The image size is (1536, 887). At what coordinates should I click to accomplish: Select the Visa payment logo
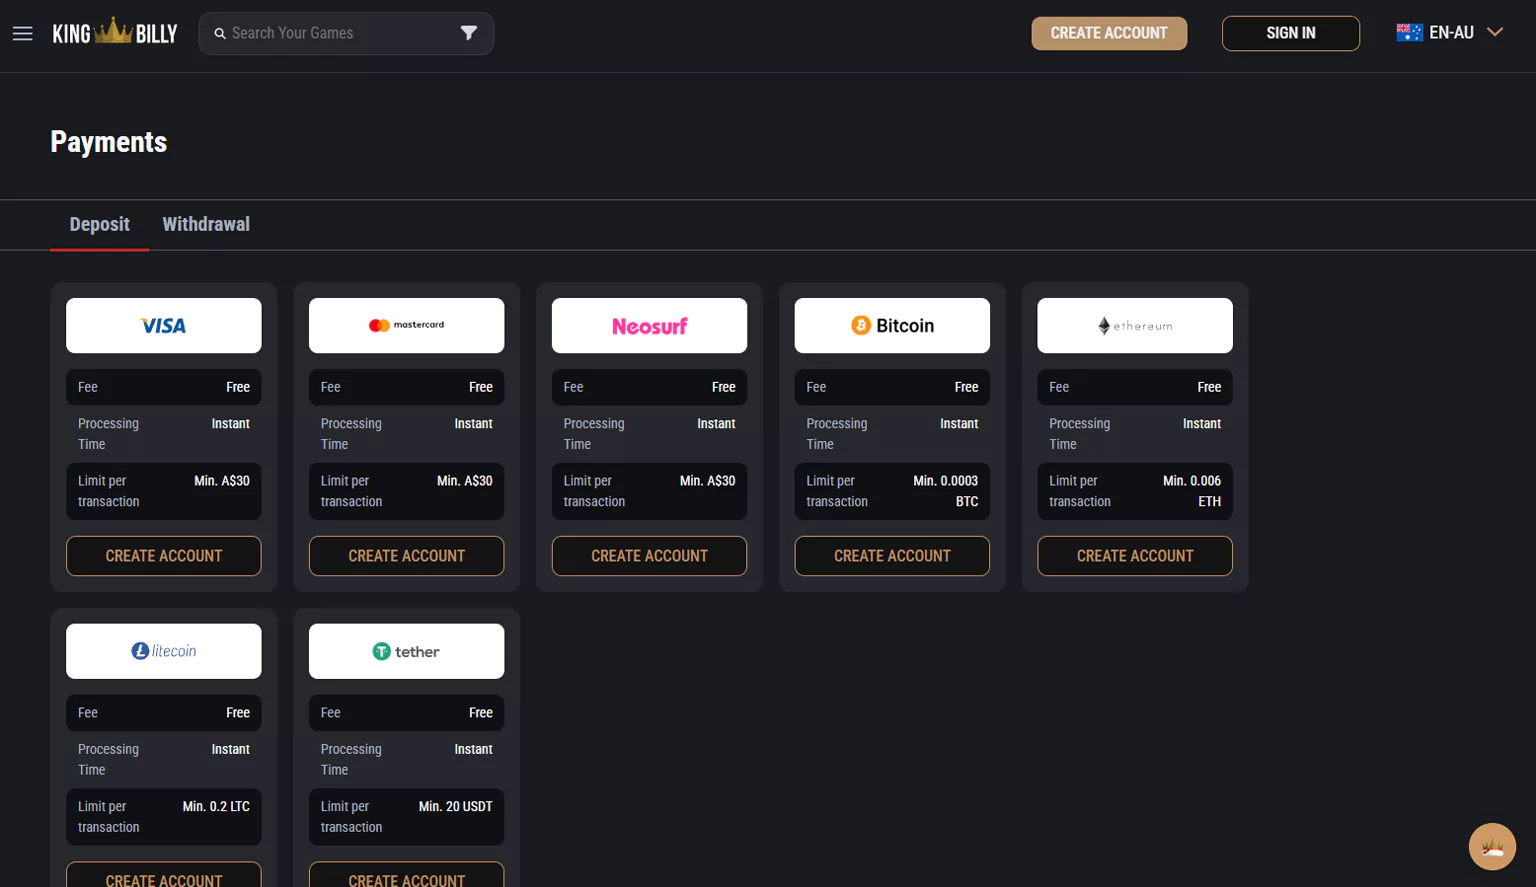163,325
